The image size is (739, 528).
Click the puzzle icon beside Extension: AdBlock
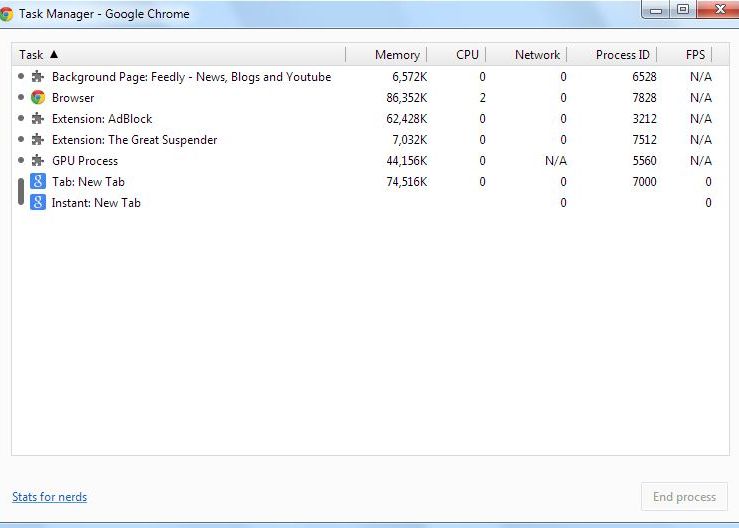point(38,118)
